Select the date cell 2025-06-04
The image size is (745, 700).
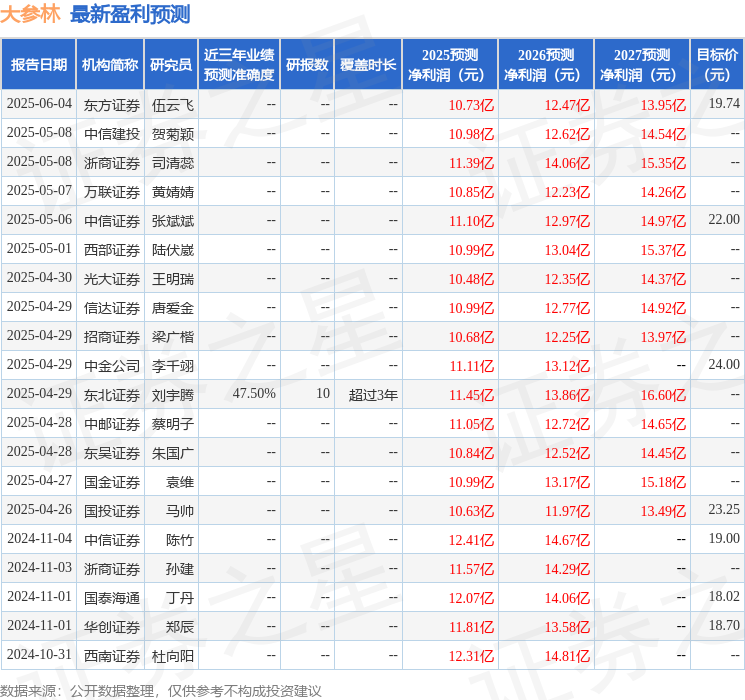39,104
